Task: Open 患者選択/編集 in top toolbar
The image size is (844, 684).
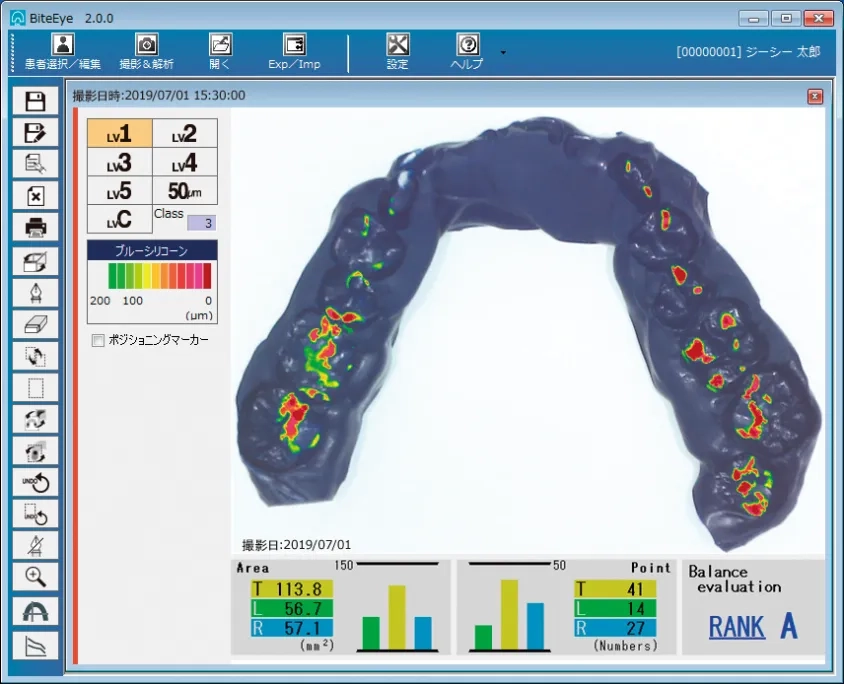Action: (x=62, y=52)
